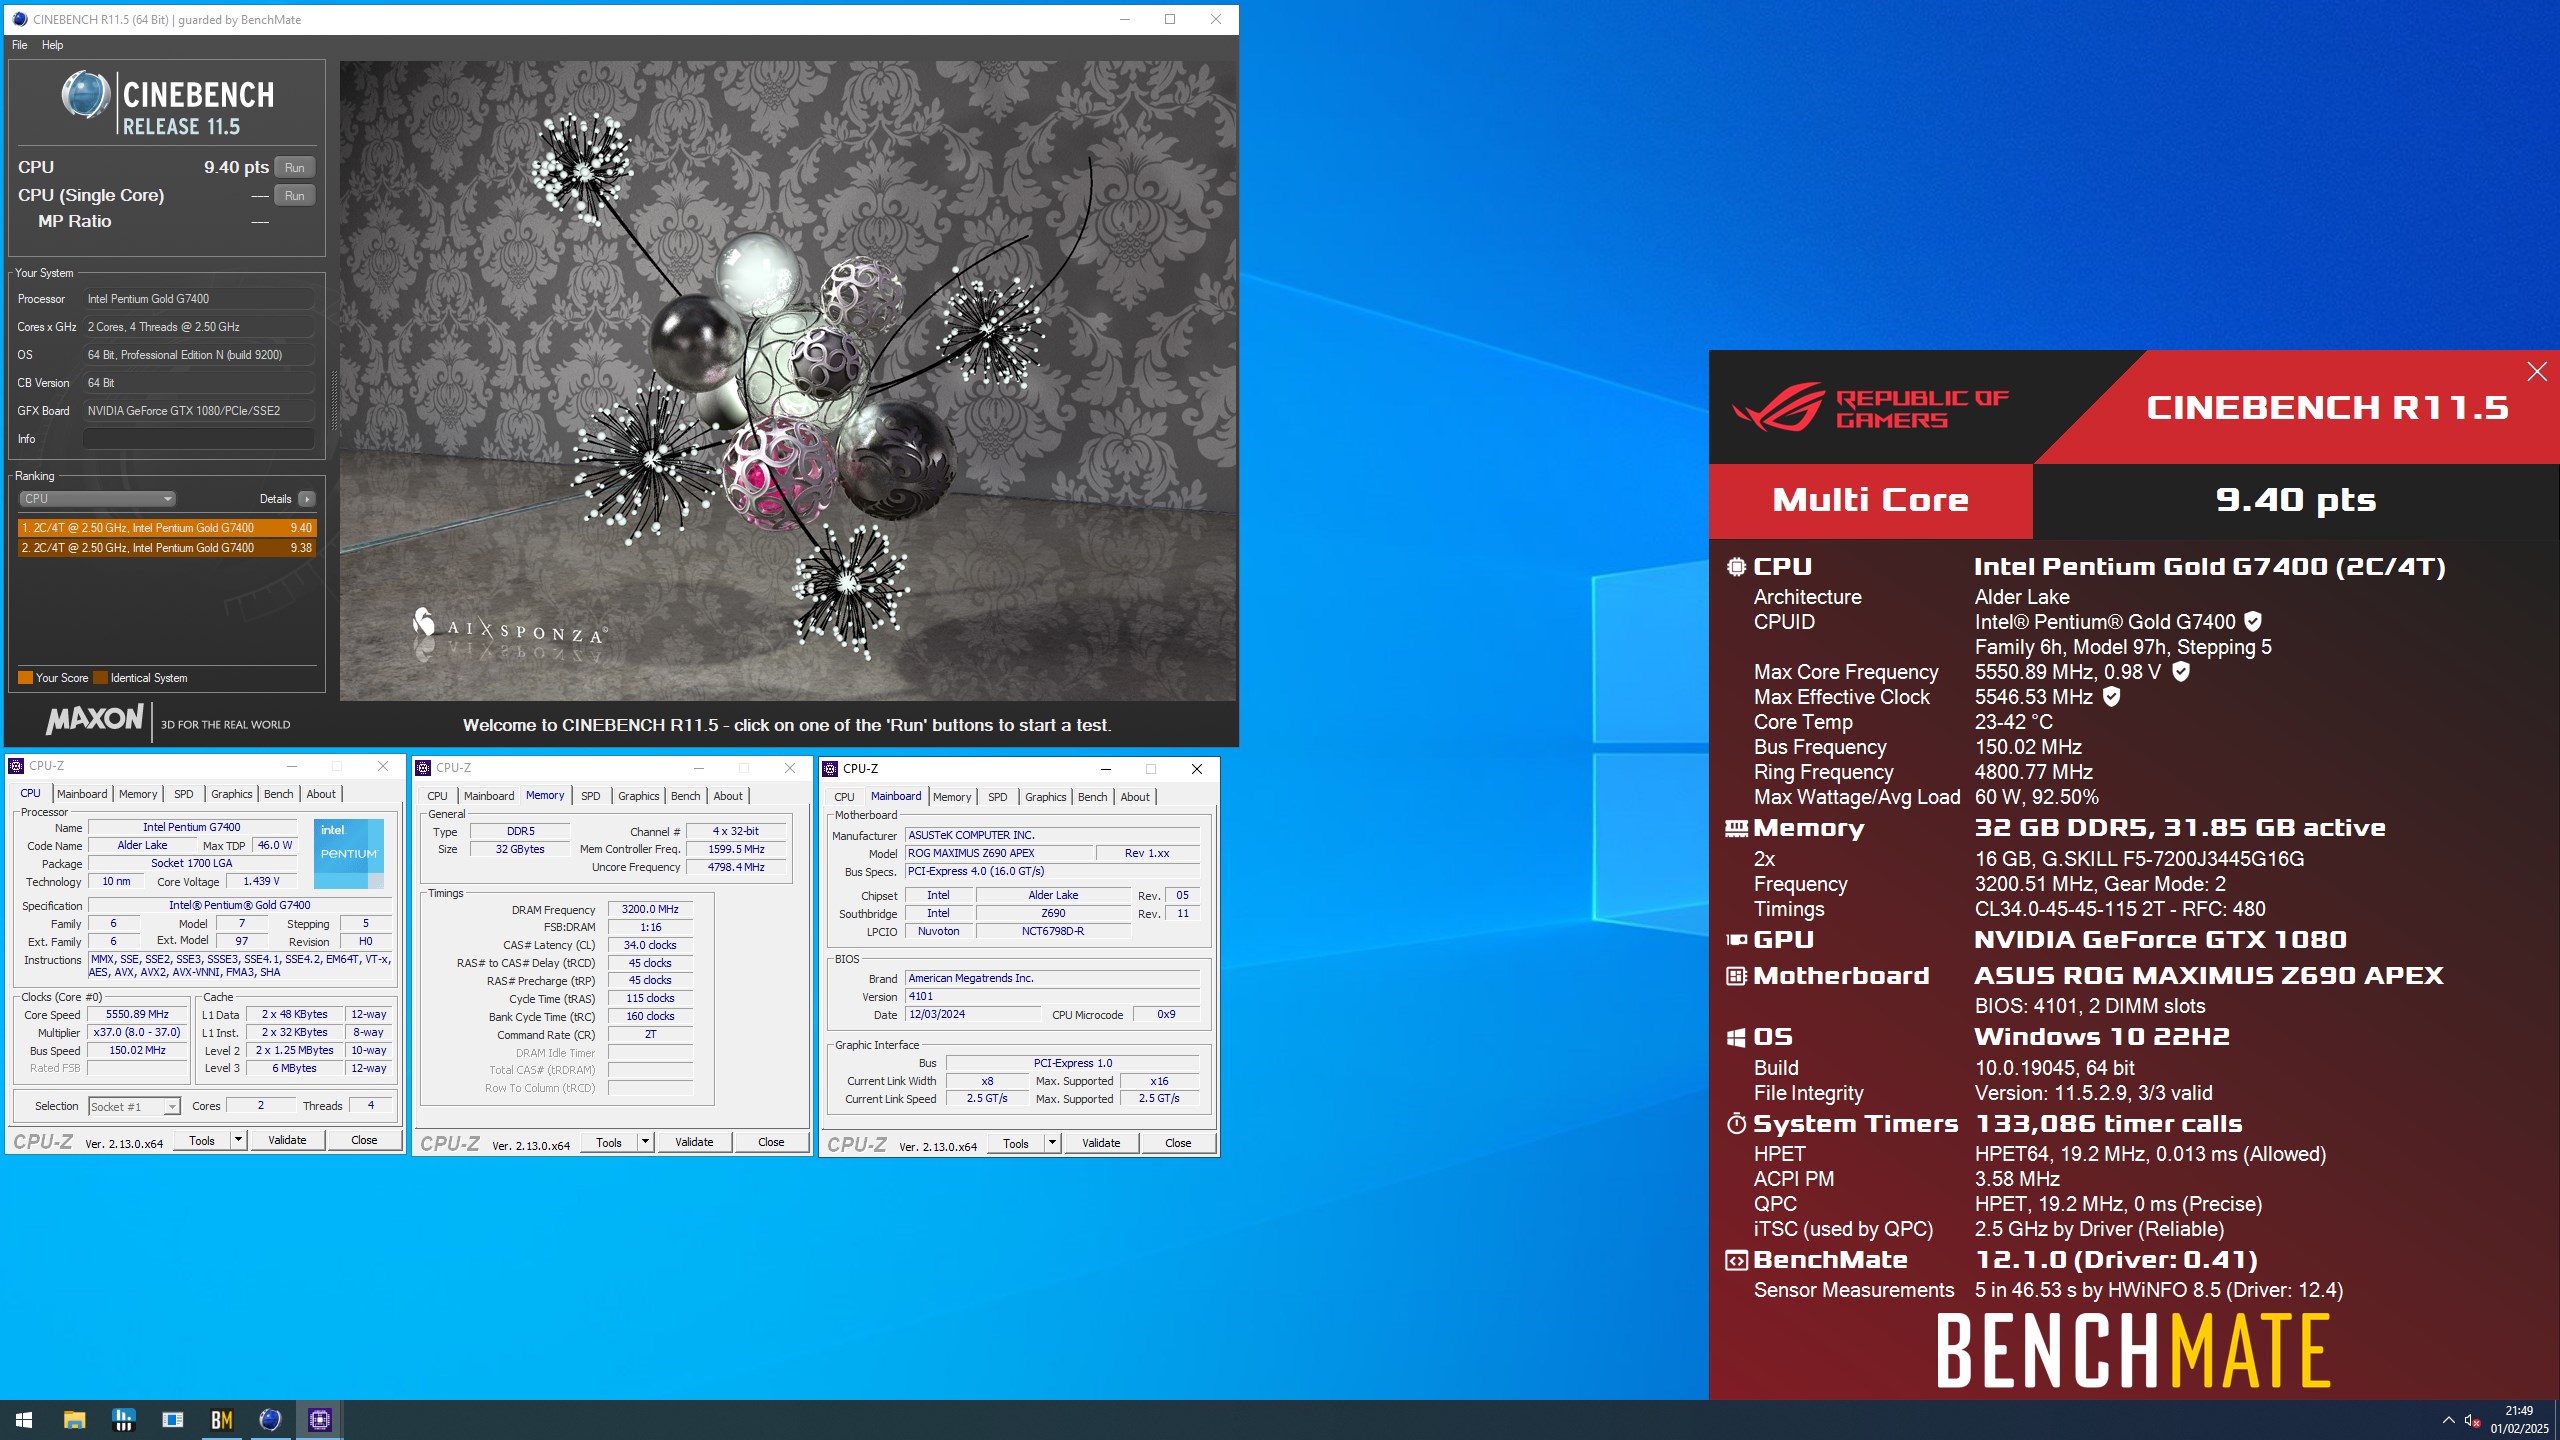
Task: Switch to Cinebench via taskbar icon
Action: tap(270, 1420)
